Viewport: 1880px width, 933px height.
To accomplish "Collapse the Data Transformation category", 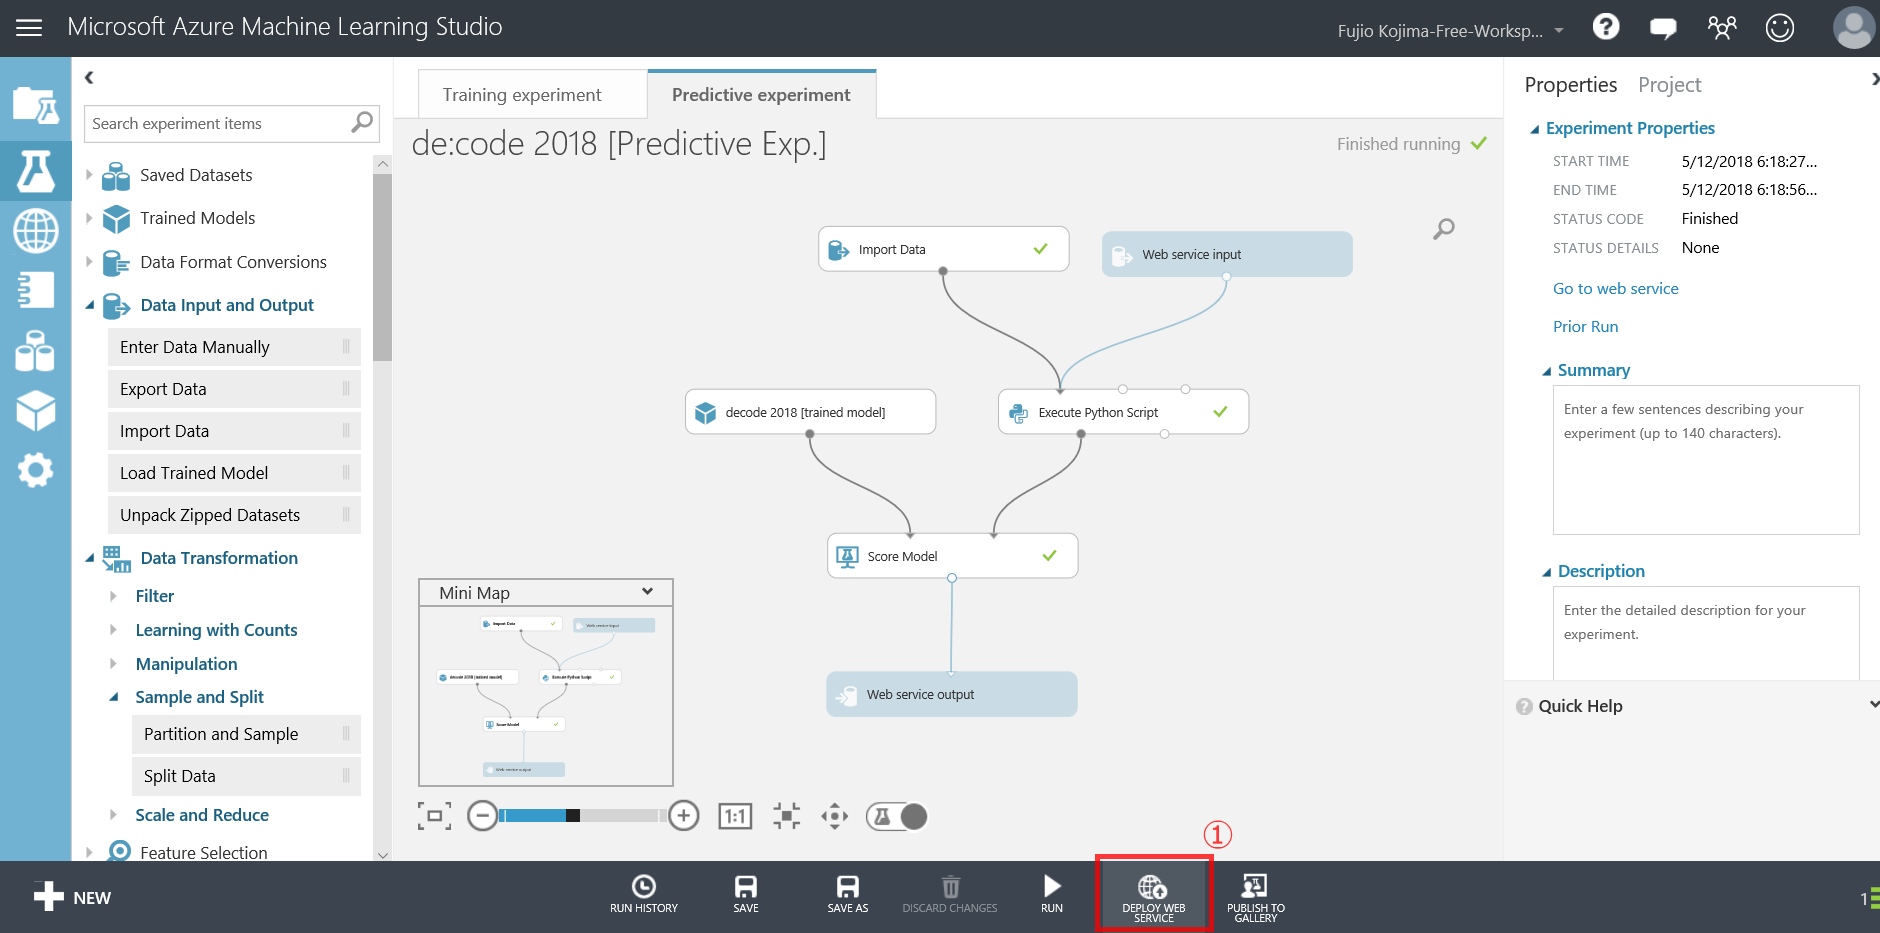I will 89,558.
